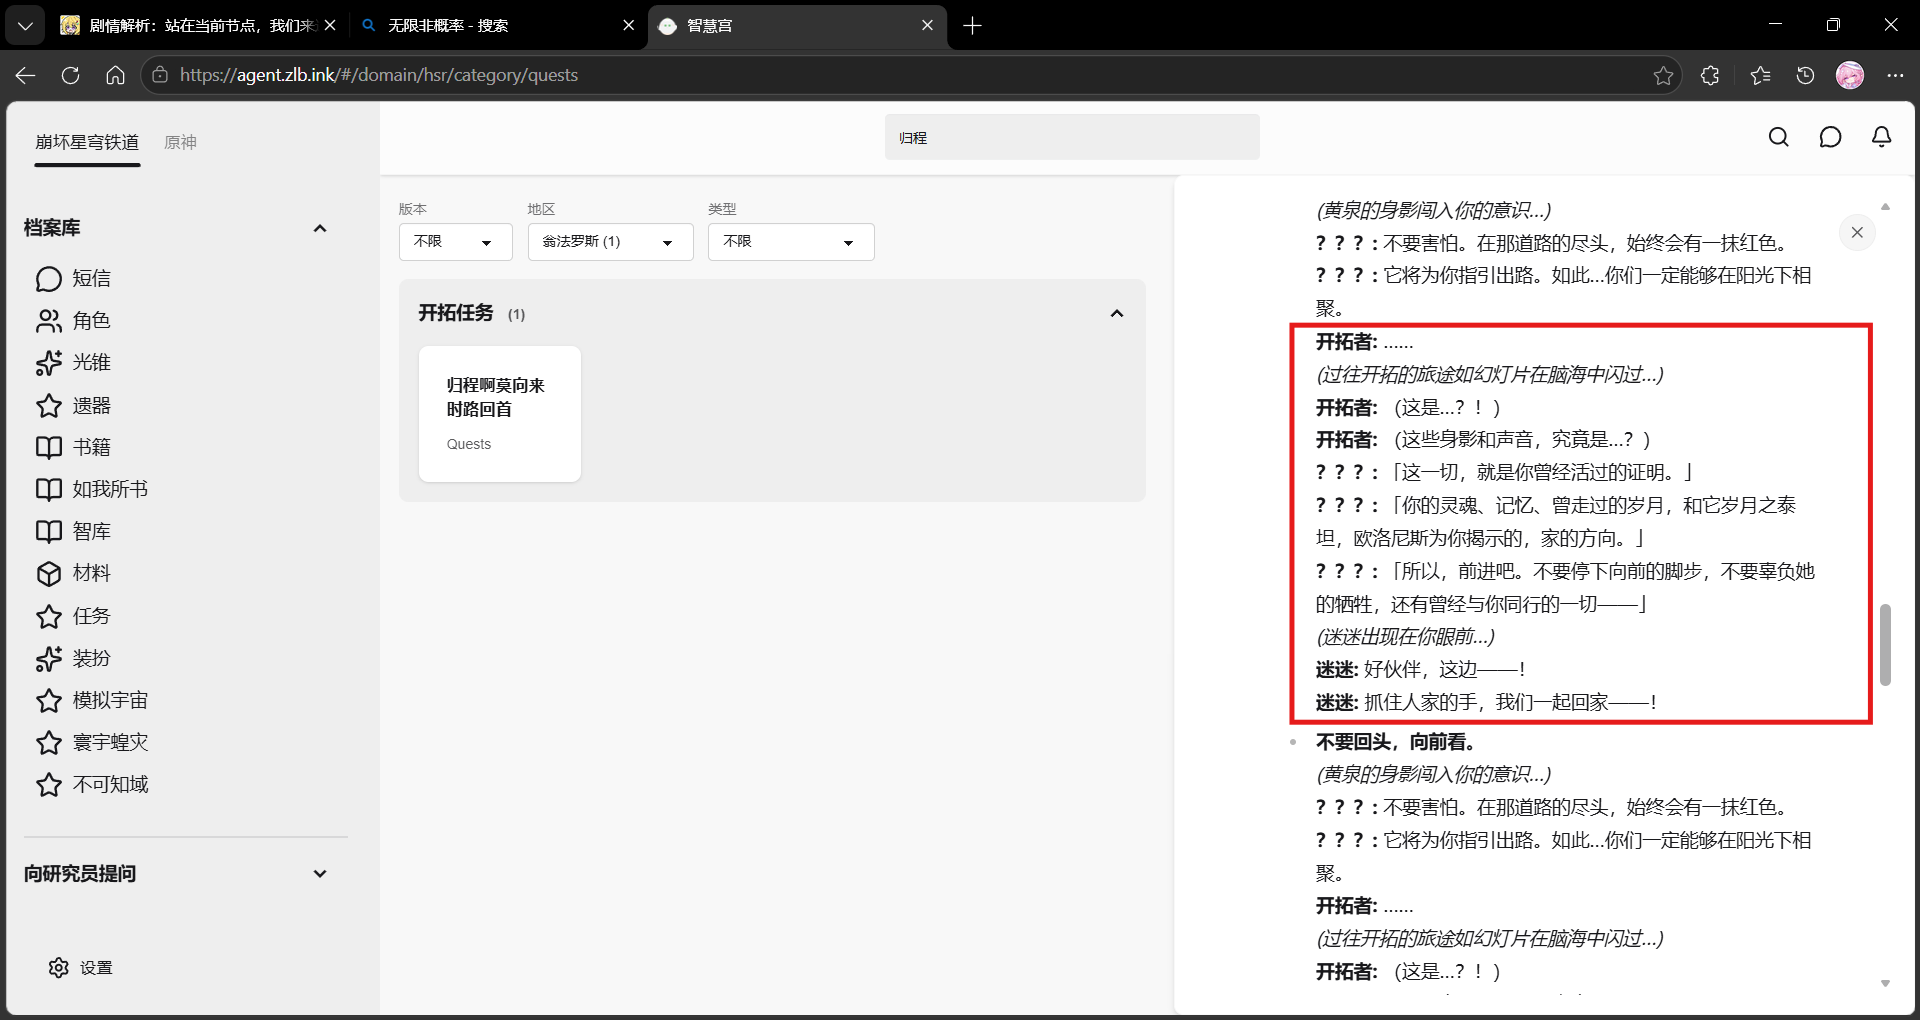
Task: Close the 剧情解析 browser tab
Action: point(330,26)
